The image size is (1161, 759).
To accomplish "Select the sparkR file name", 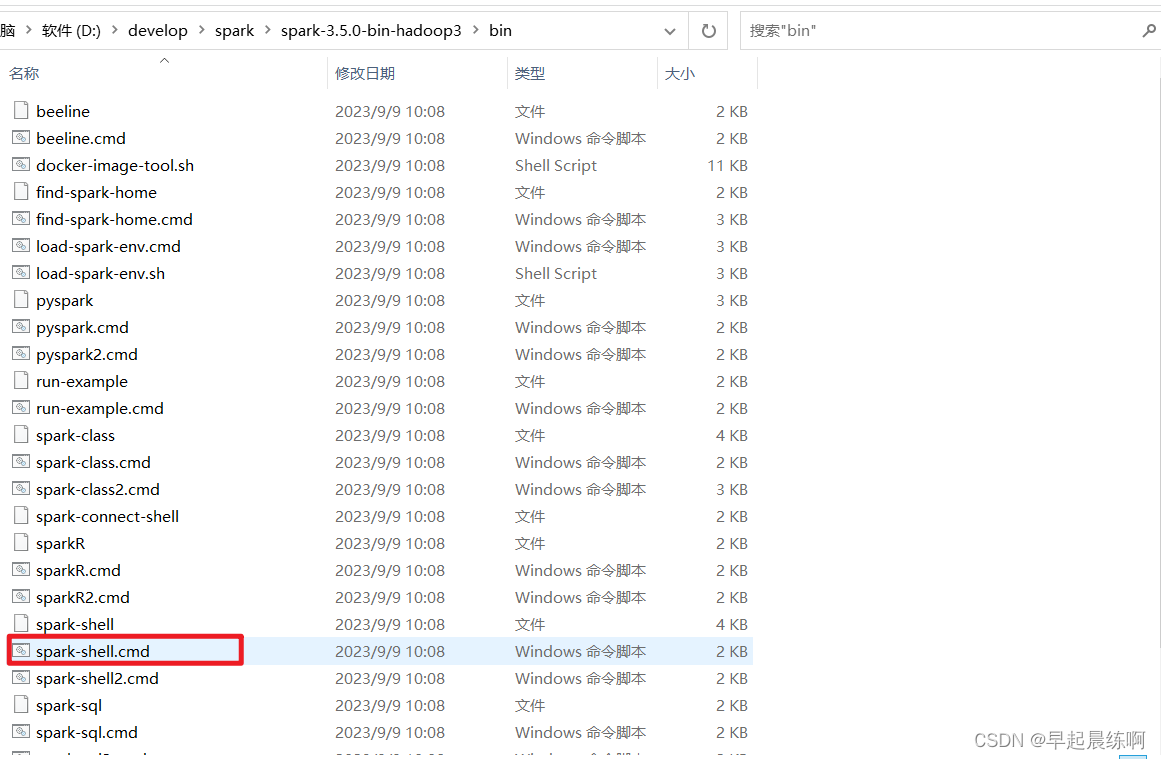I will click(61, 543).
